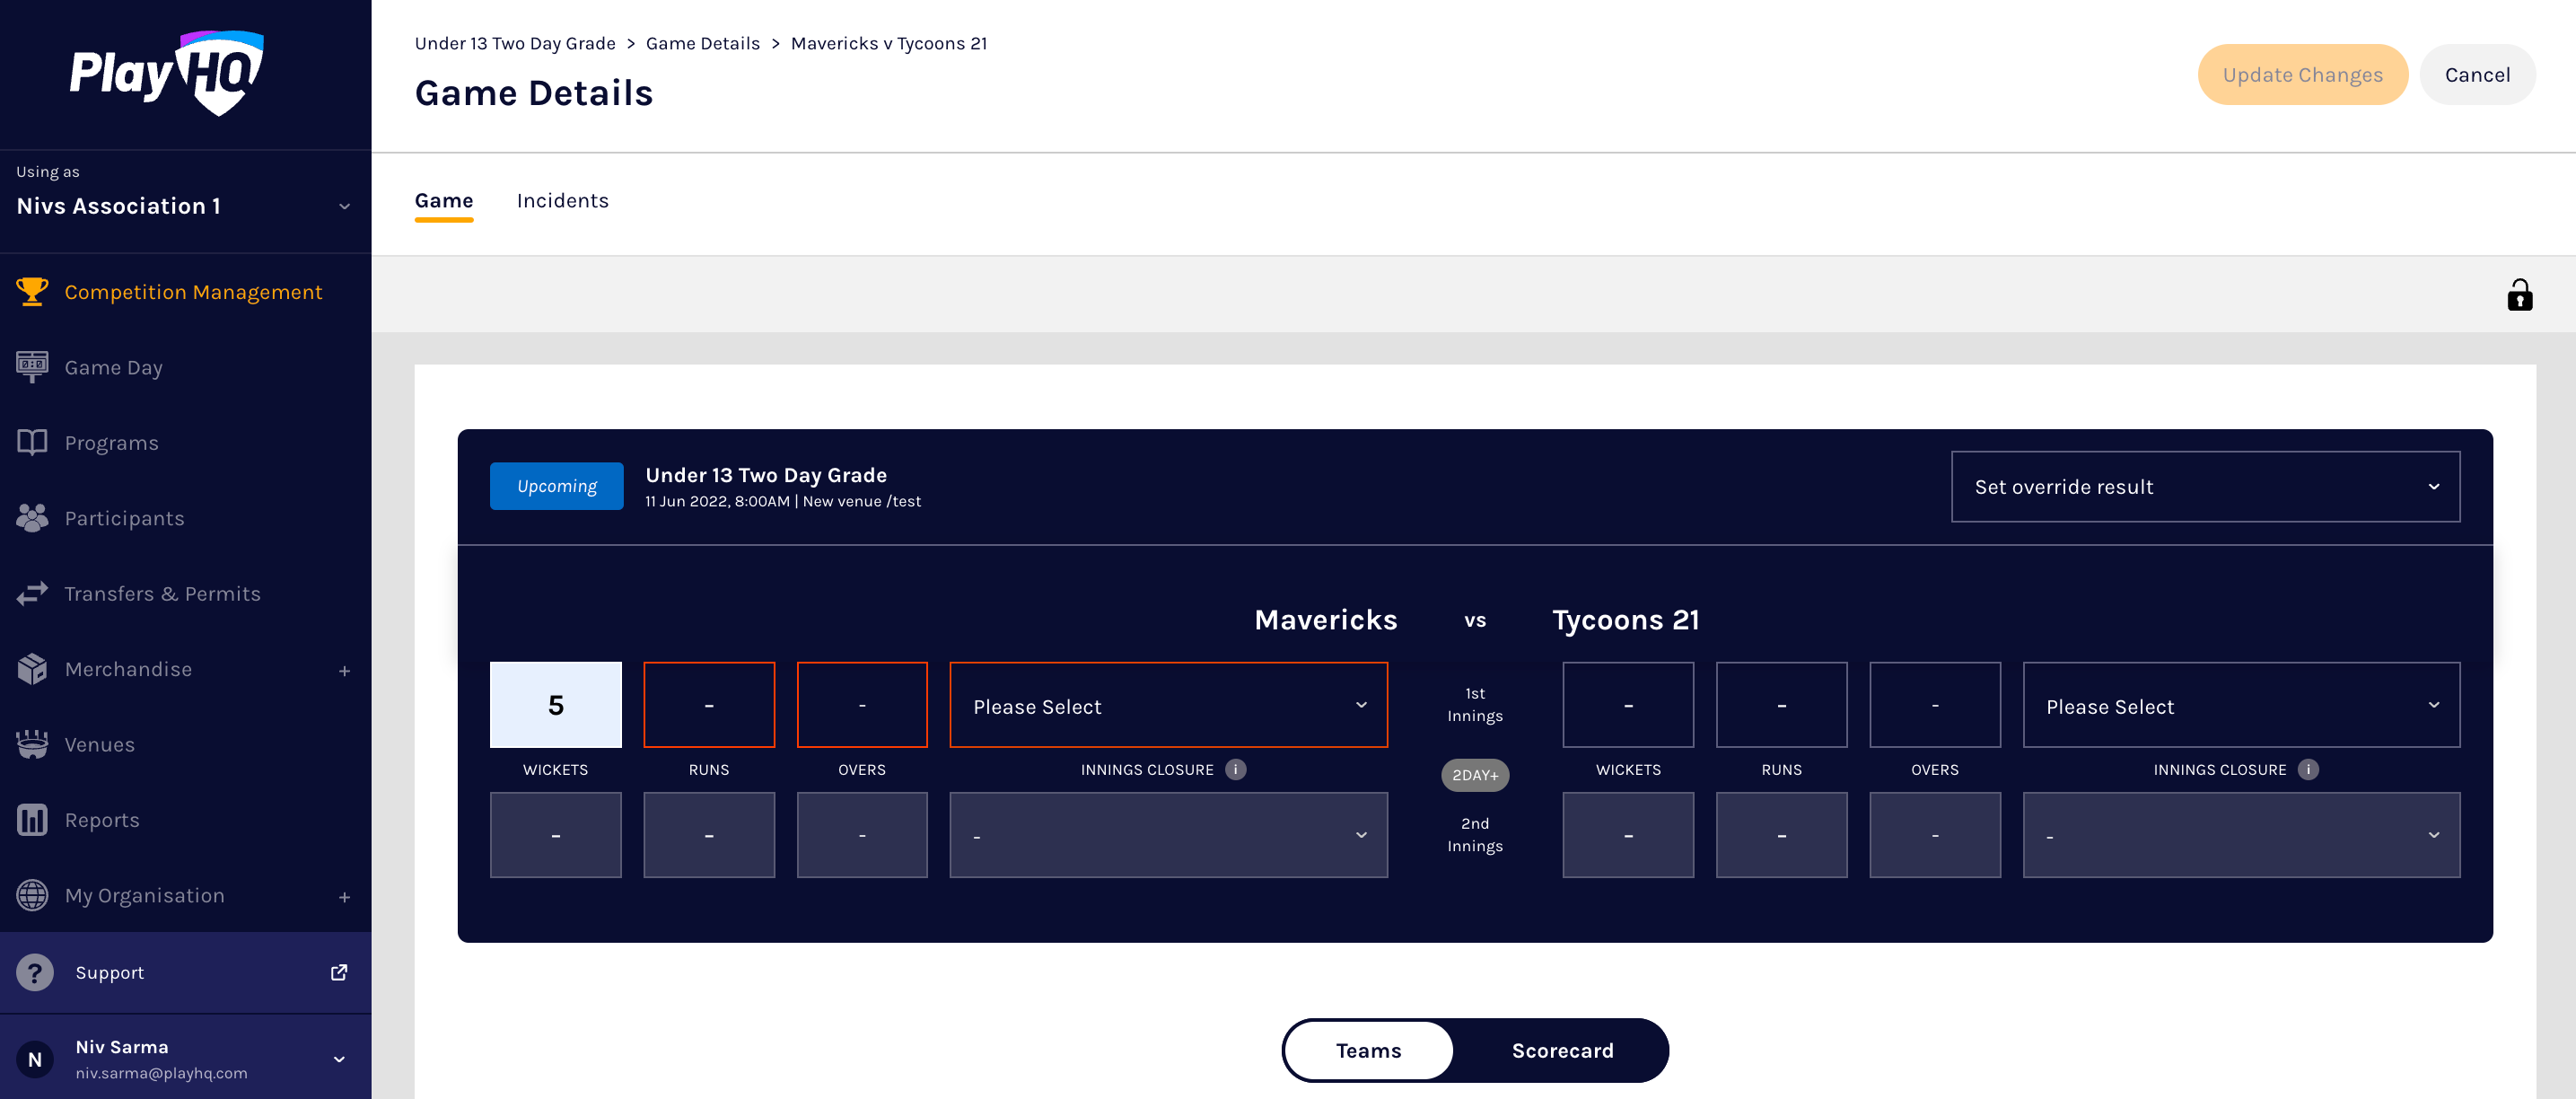Click the Programs book icon
This screenshot has width=2576, height=1099.
32,442
